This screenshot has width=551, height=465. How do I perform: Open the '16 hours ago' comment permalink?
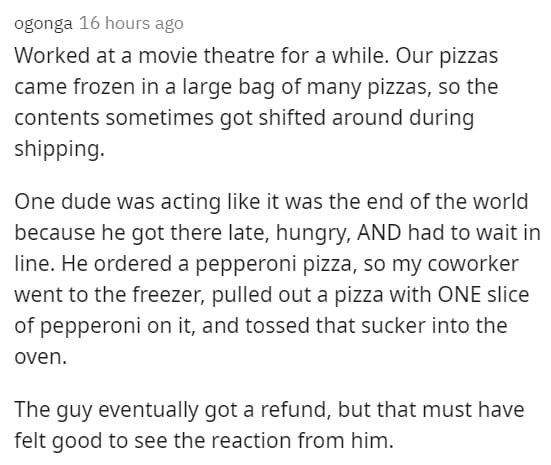131,24
